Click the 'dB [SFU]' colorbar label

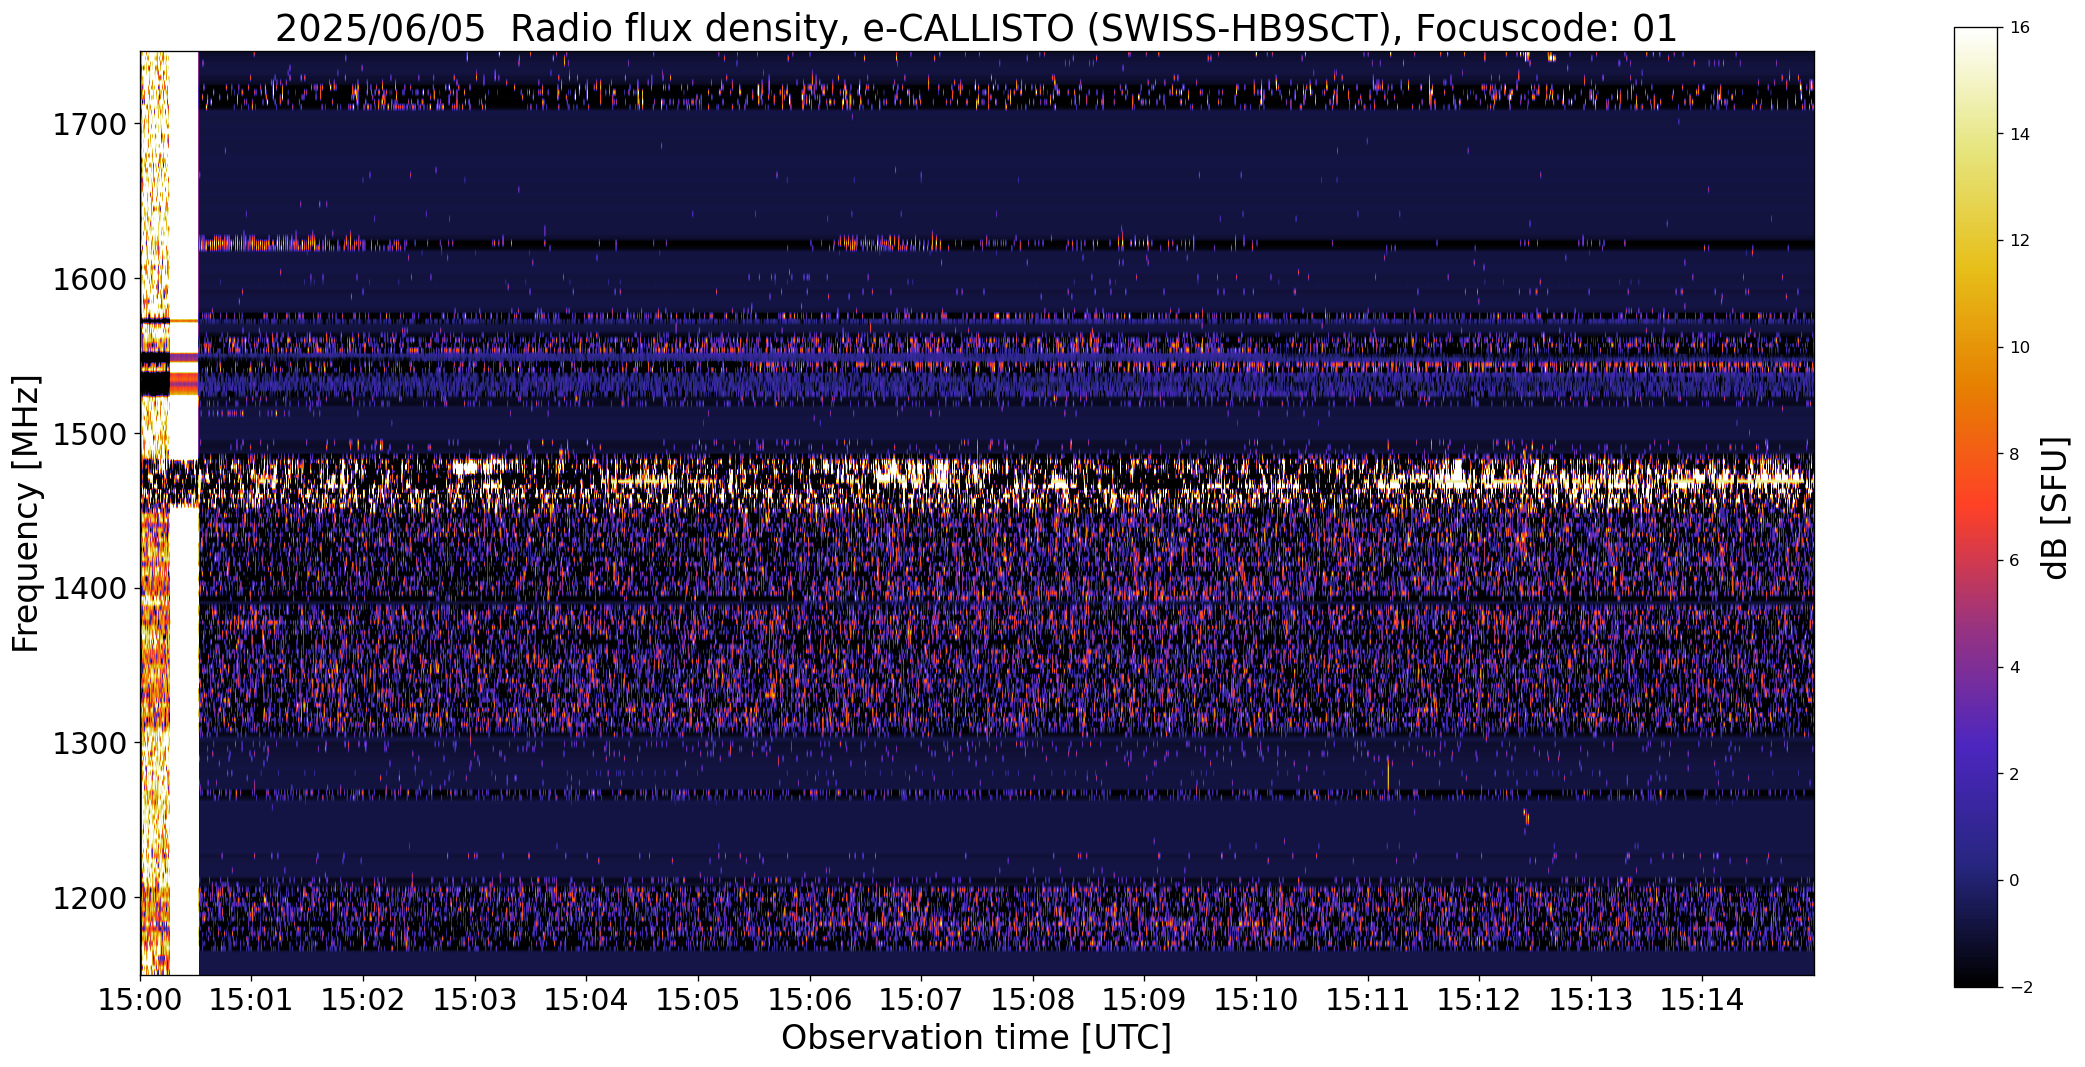point(2054,508)
